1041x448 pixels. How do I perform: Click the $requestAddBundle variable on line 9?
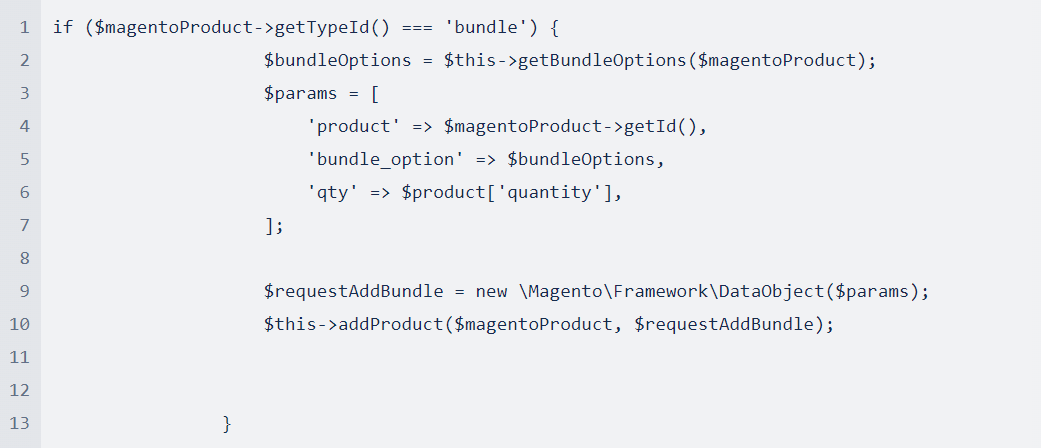354,292
